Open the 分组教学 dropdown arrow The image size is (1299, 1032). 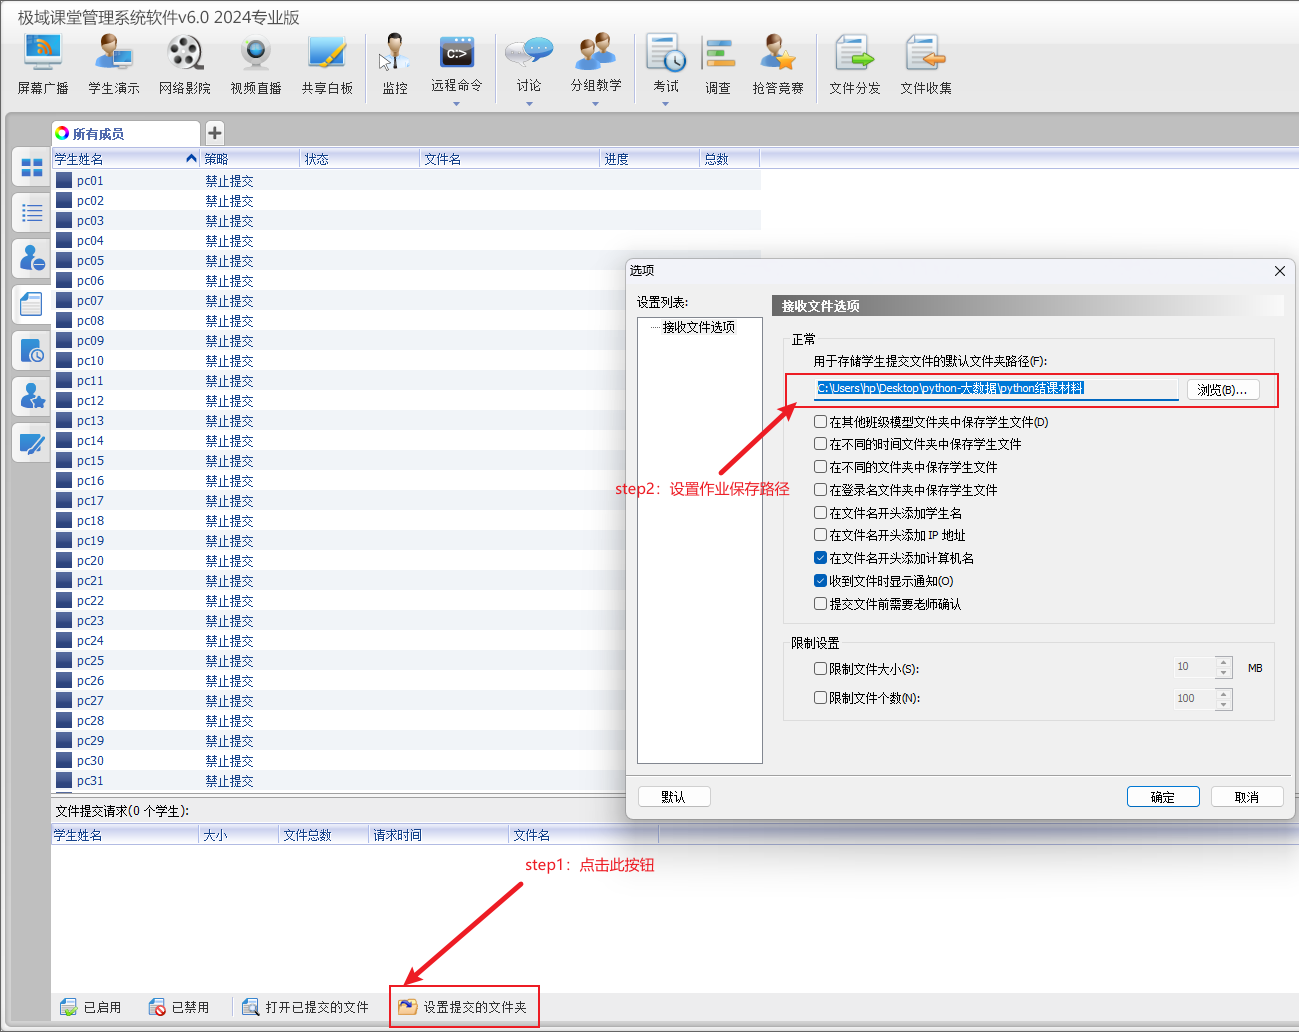[x=596, y=104]
